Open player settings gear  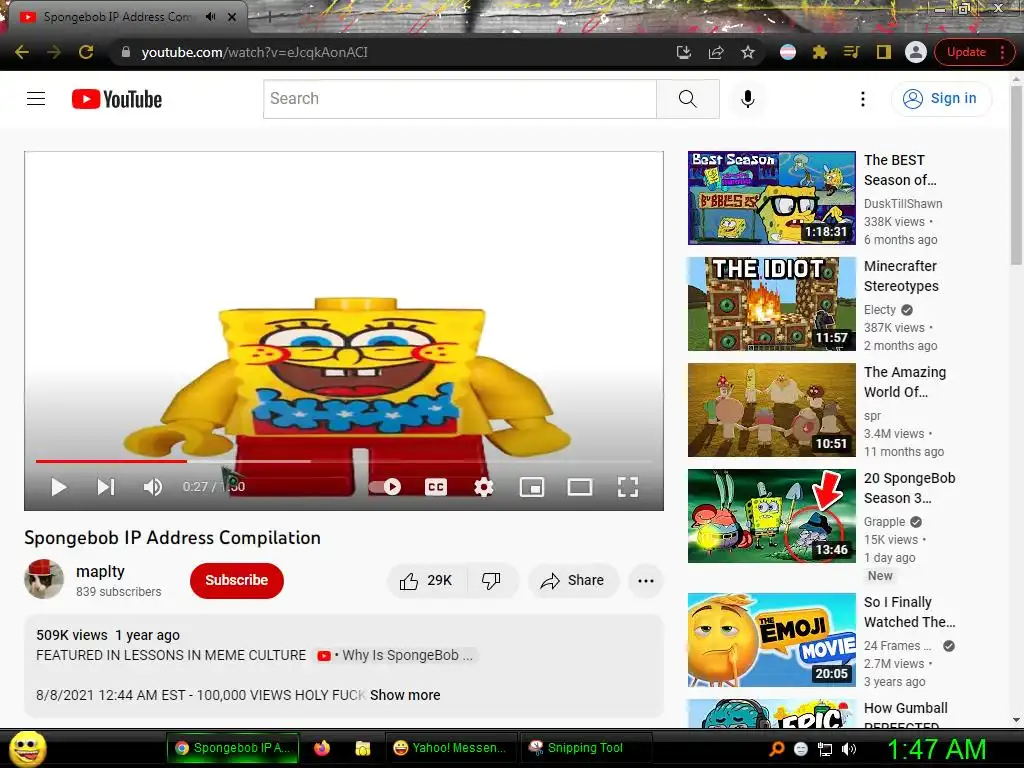click(x=484, y=487)
